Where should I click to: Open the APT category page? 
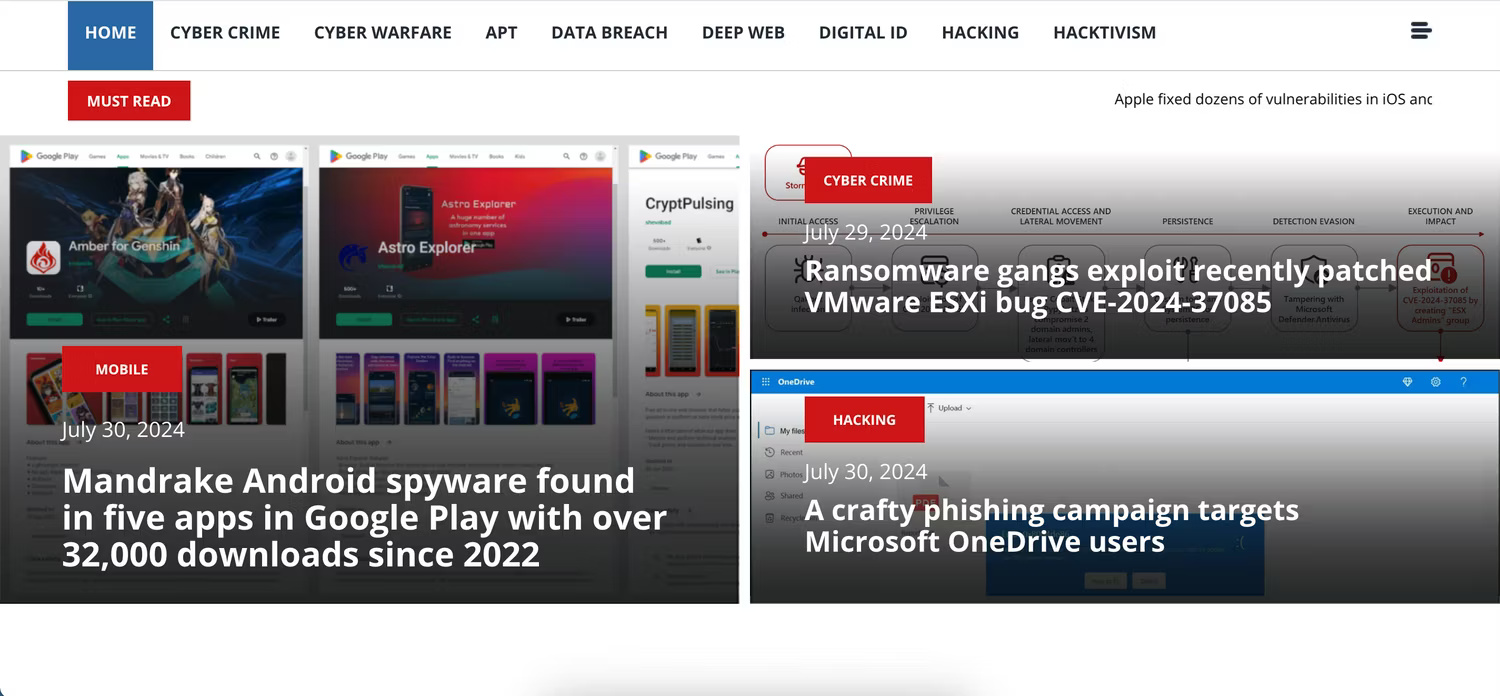click(501, 32)
